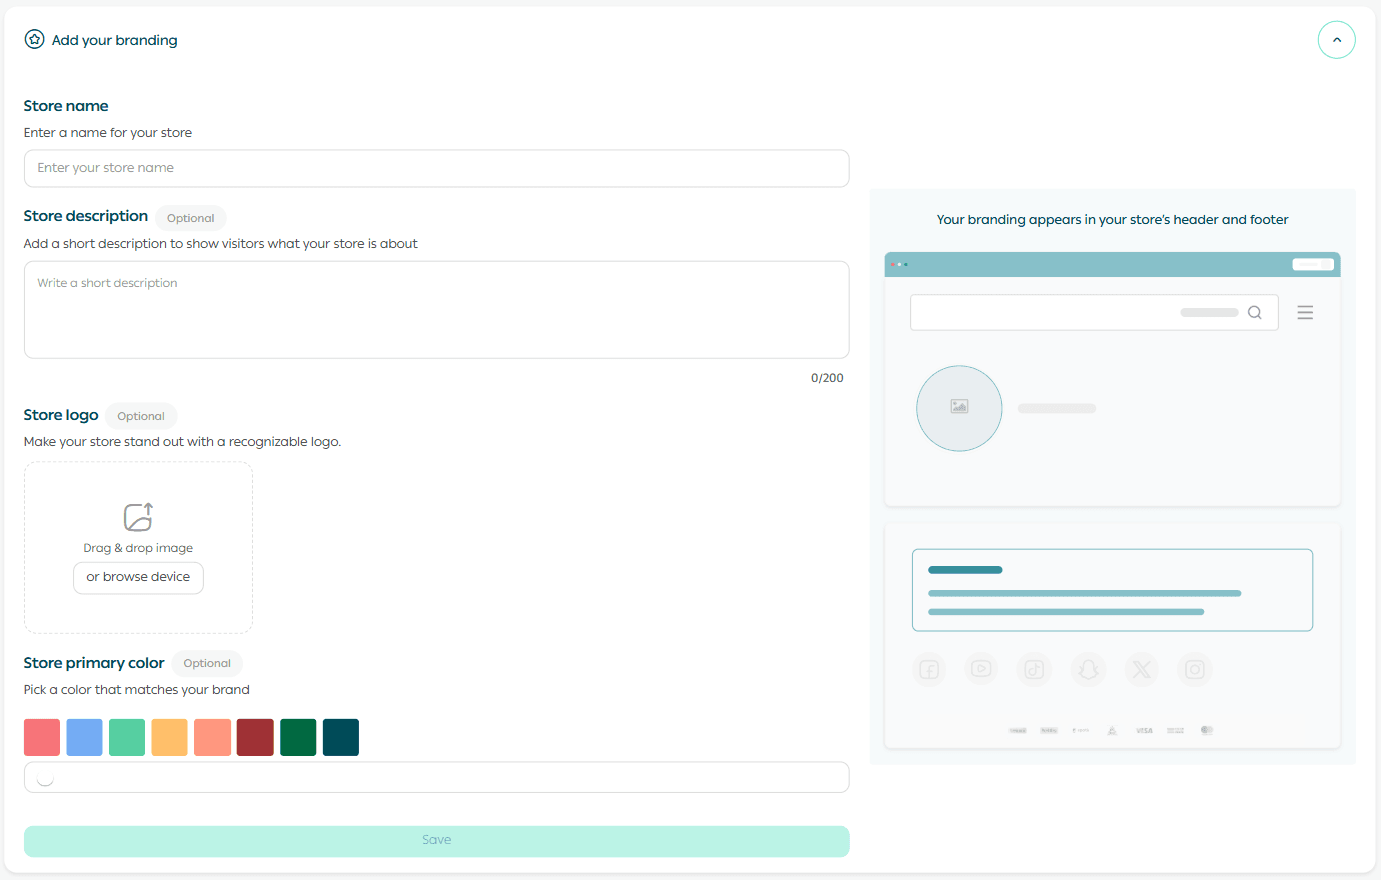Screen dimensions: 1381x880
Task: Click the Facebook icon in the preview footer
Action: click(x=929, y=670)
